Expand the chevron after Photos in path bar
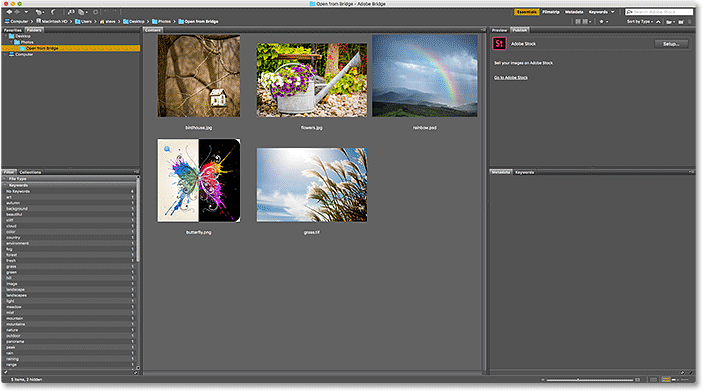Viewport: 704px width, 392px height. click(175, 22)
